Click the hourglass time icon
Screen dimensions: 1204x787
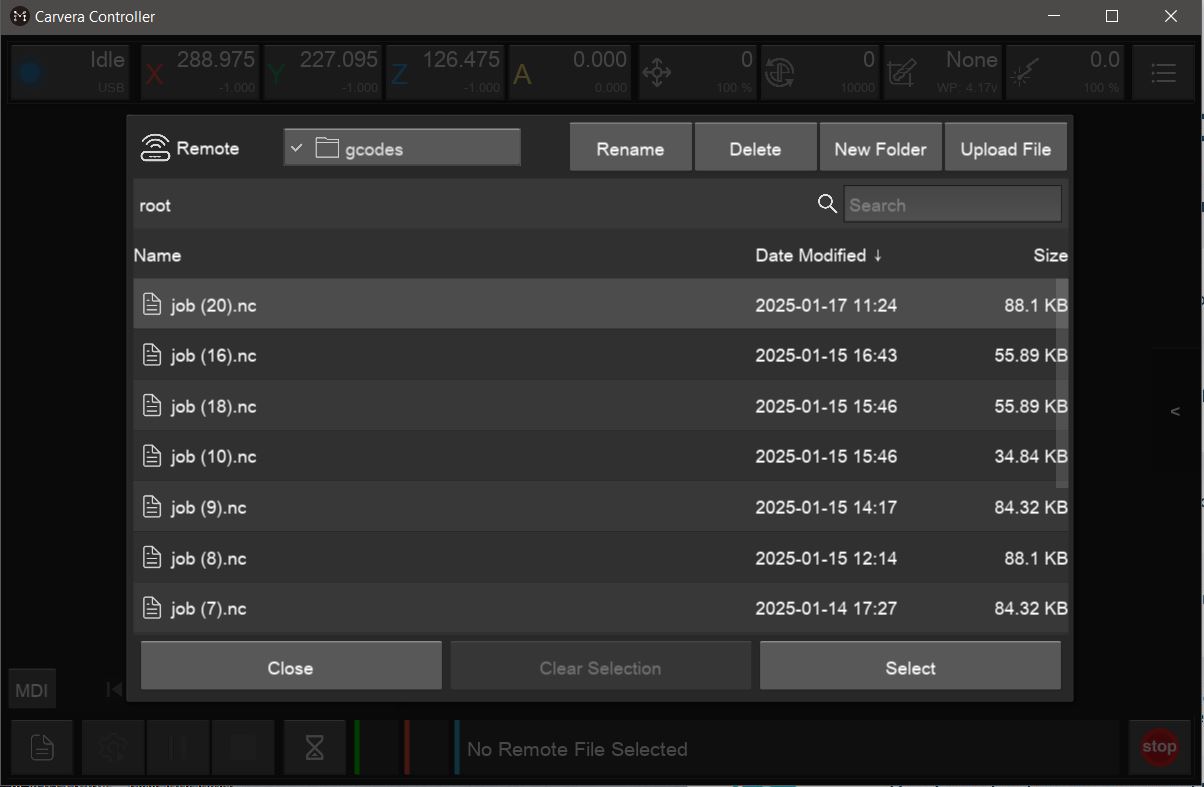(x=314, y=747)
